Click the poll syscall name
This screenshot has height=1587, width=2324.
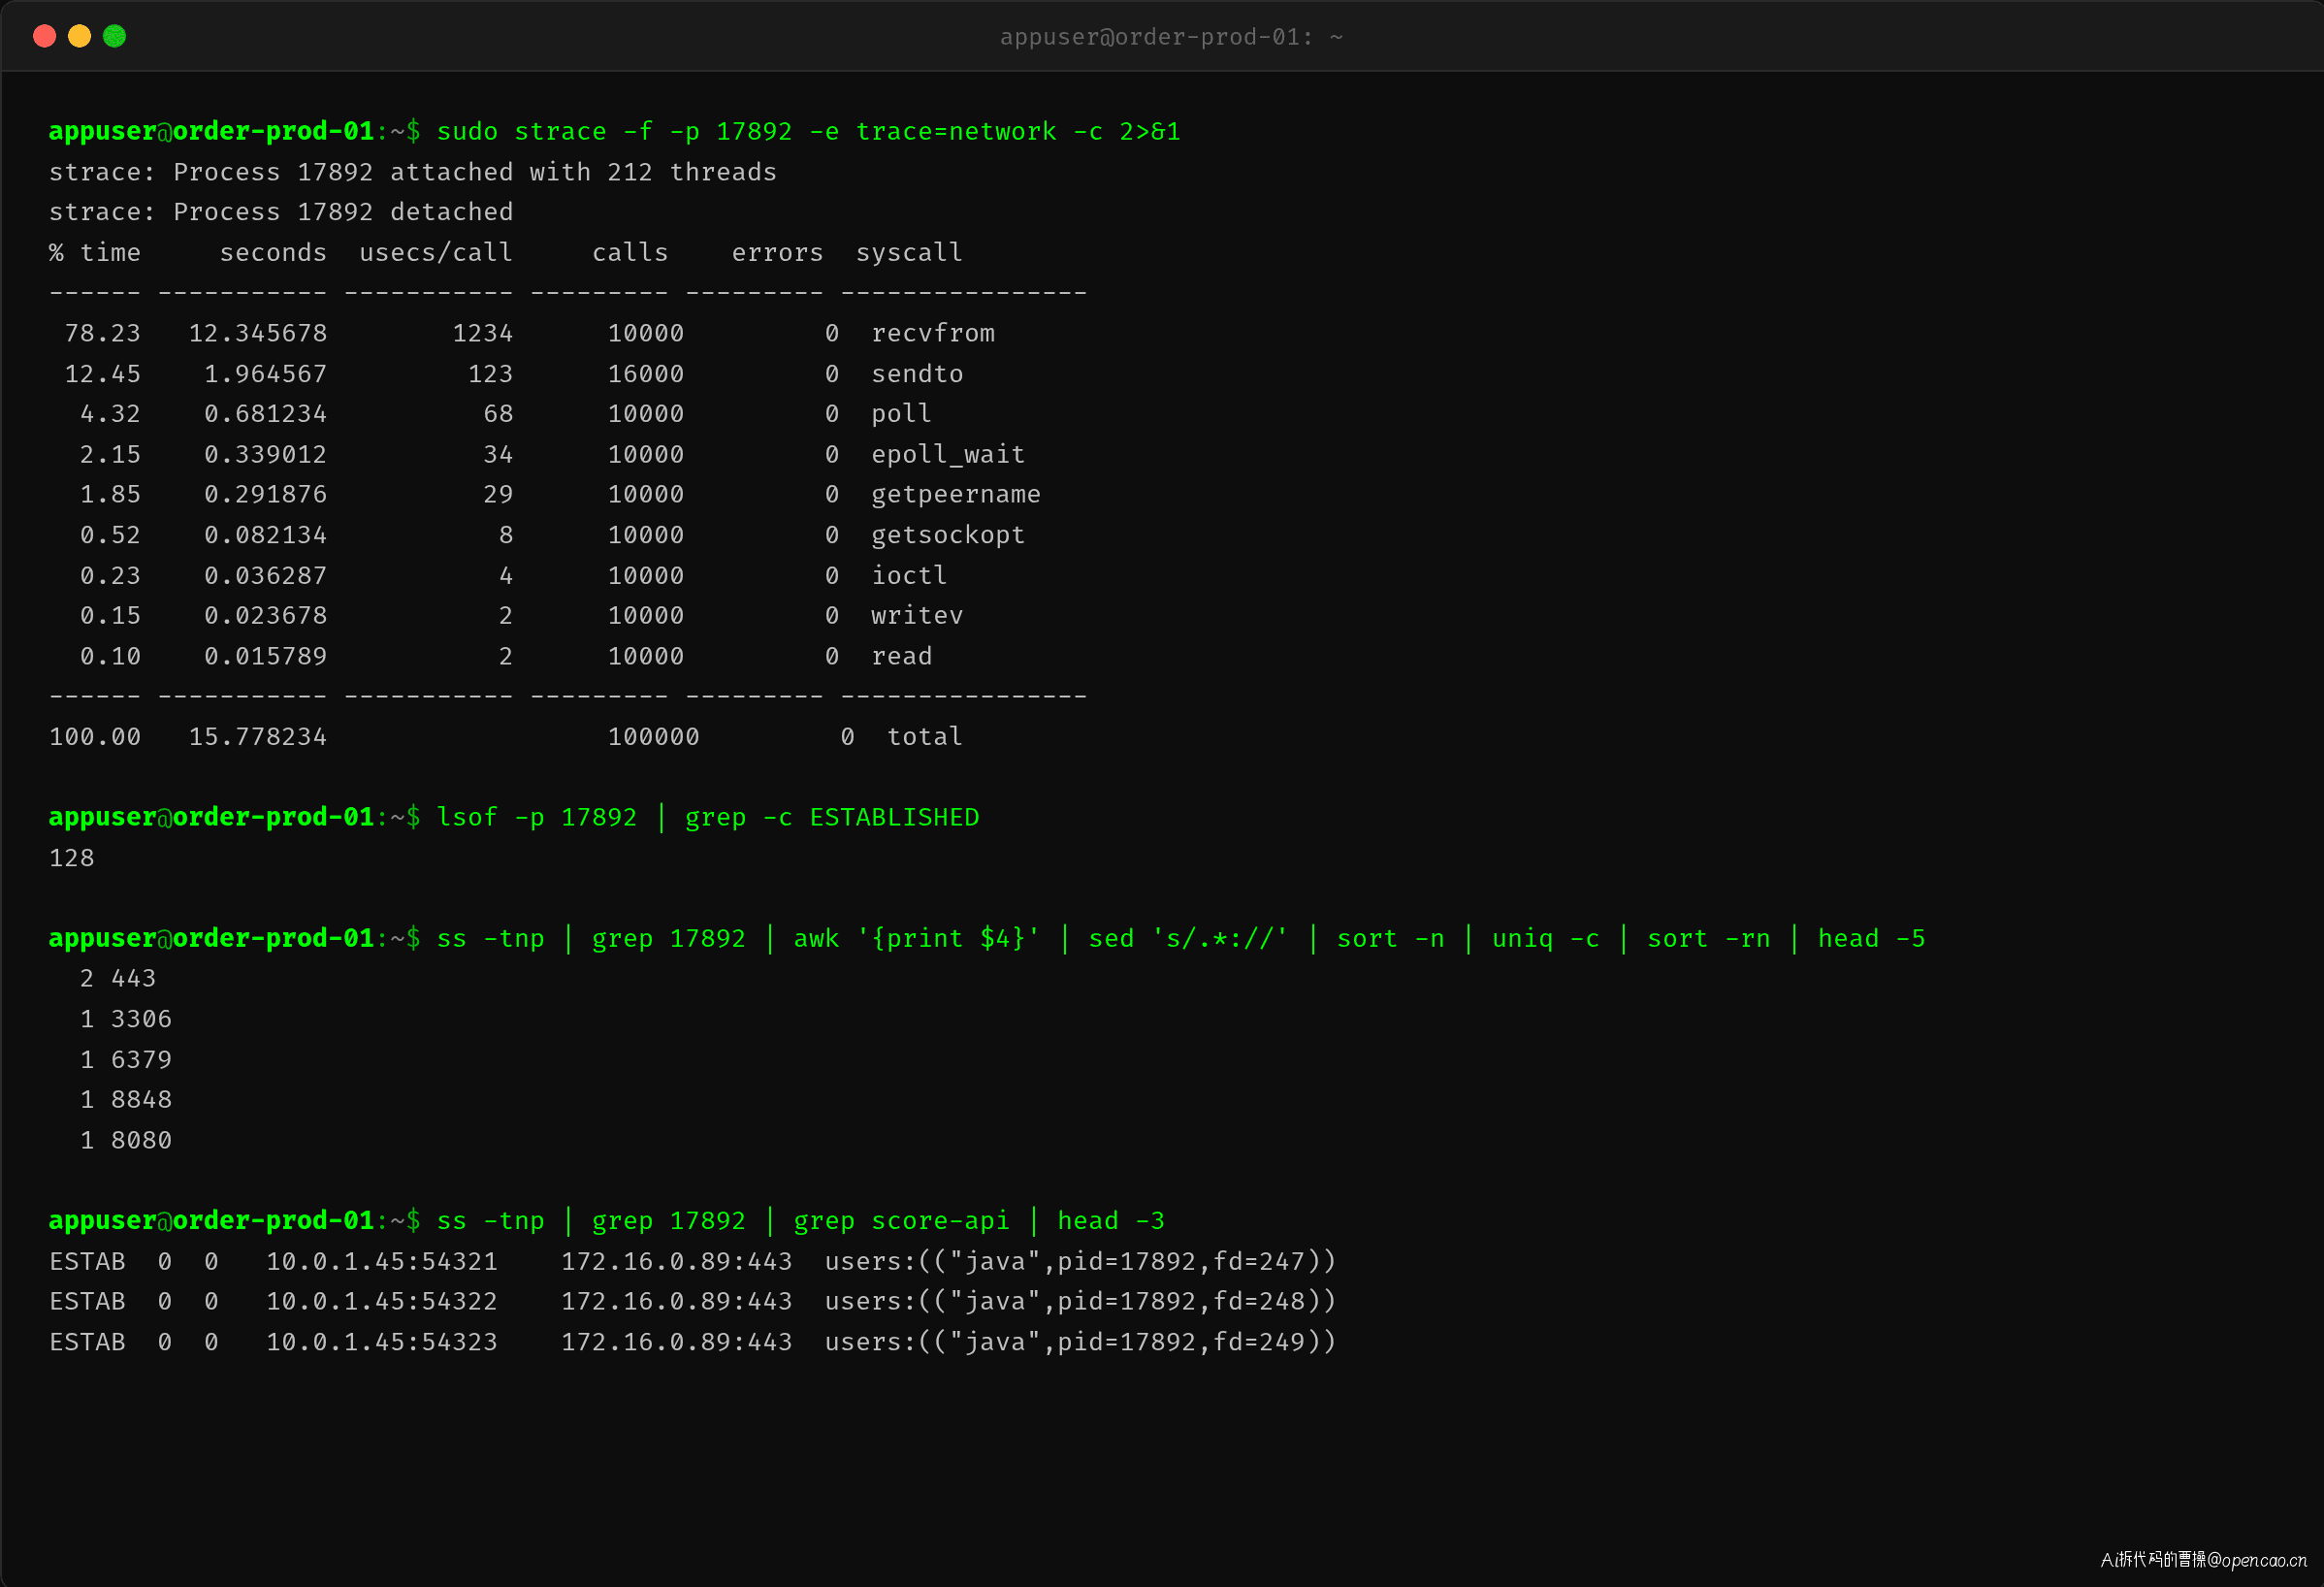(x=901, y=413)
